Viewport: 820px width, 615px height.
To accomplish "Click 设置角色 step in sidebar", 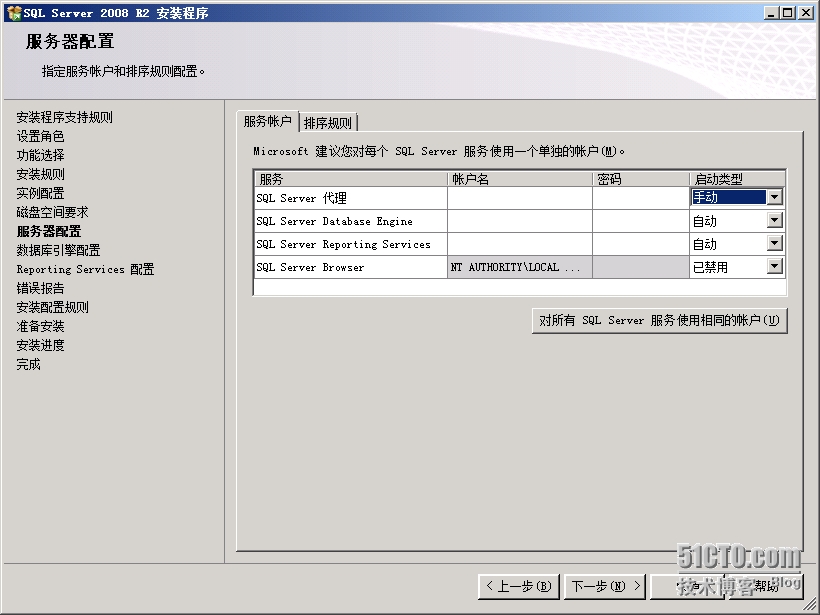I will click(x=40, y=136).
